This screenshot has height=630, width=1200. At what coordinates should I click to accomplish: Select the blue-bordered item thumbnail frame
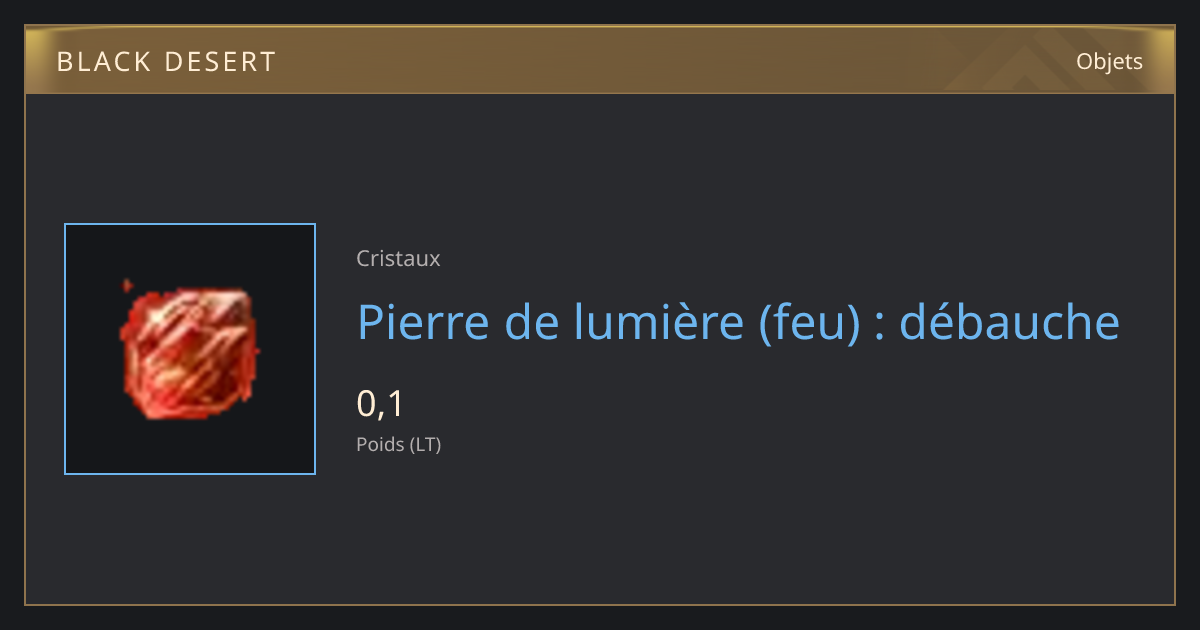(x=190, y=349)
